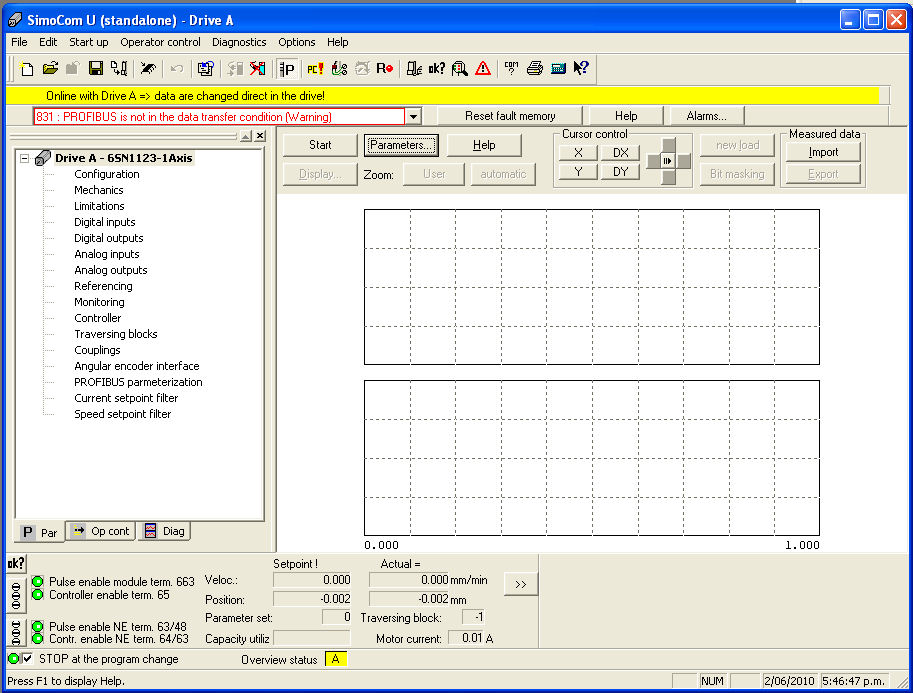Click the blue windows icon after undo
The width and height of the screenshot is (913, 693).
pyautogui.click(x=205, y=69)
